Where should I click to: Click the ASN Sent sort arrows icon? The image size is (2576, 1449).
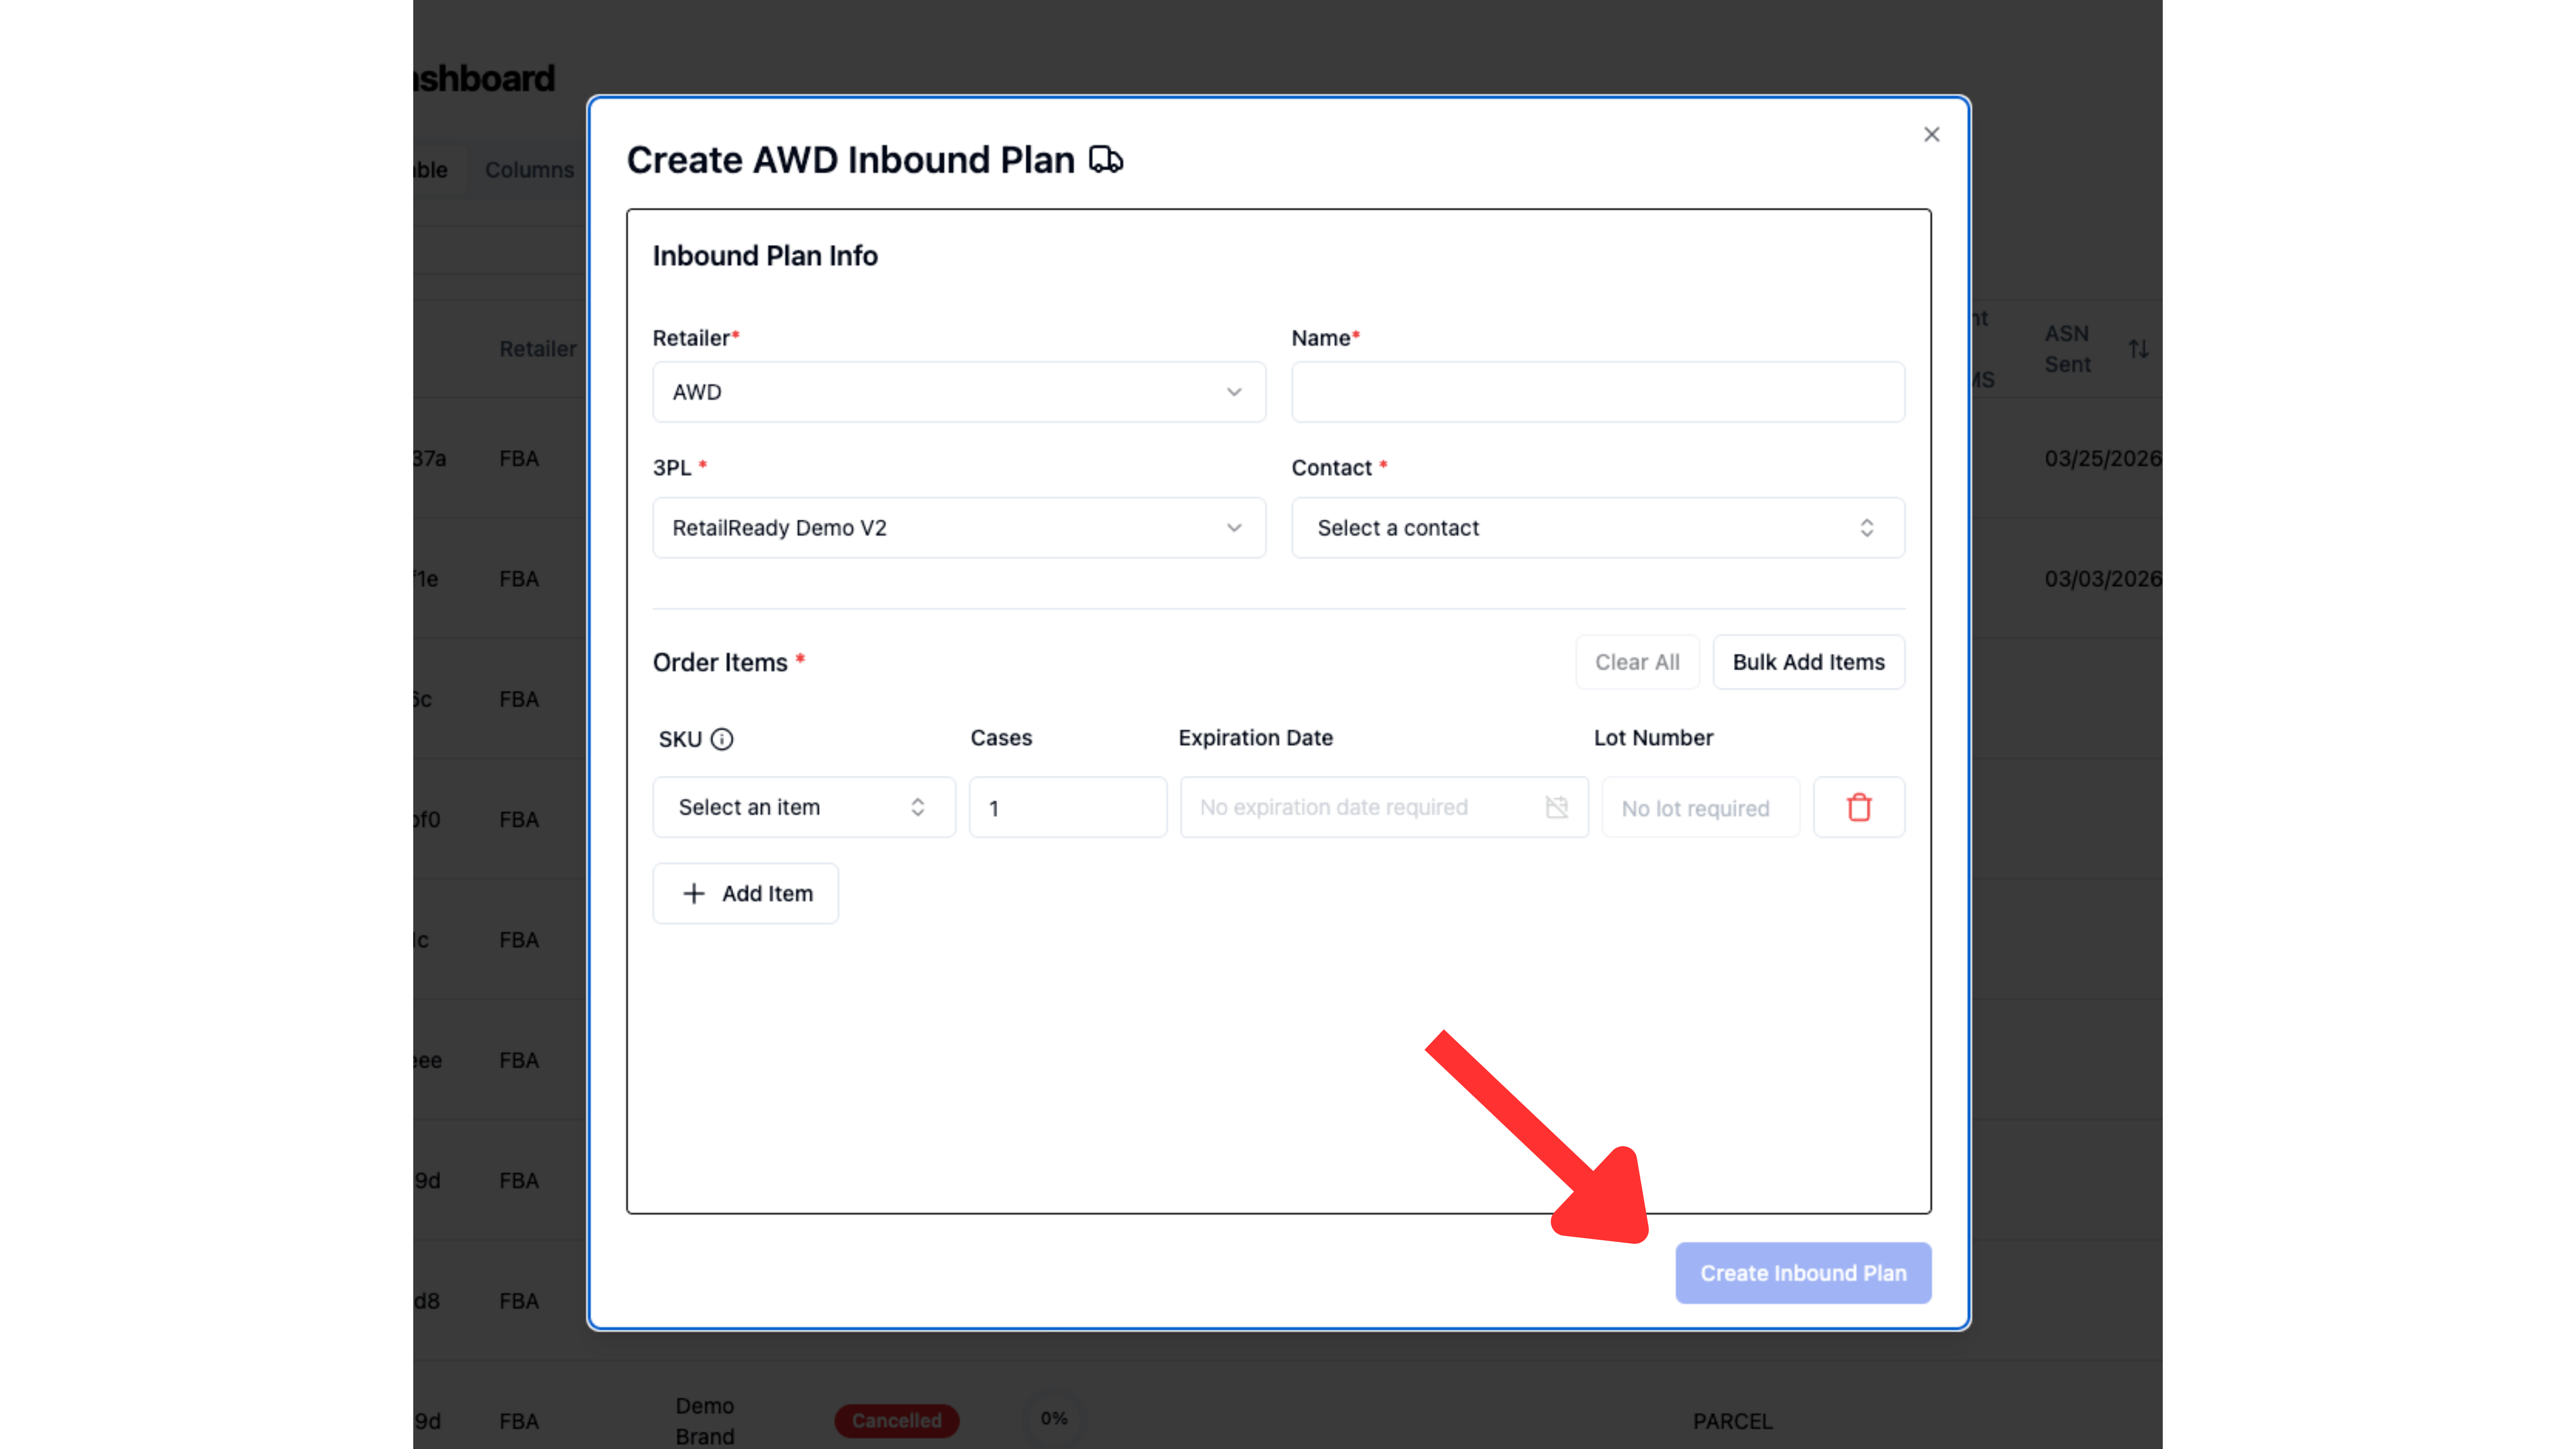[x=2138, y=349]
